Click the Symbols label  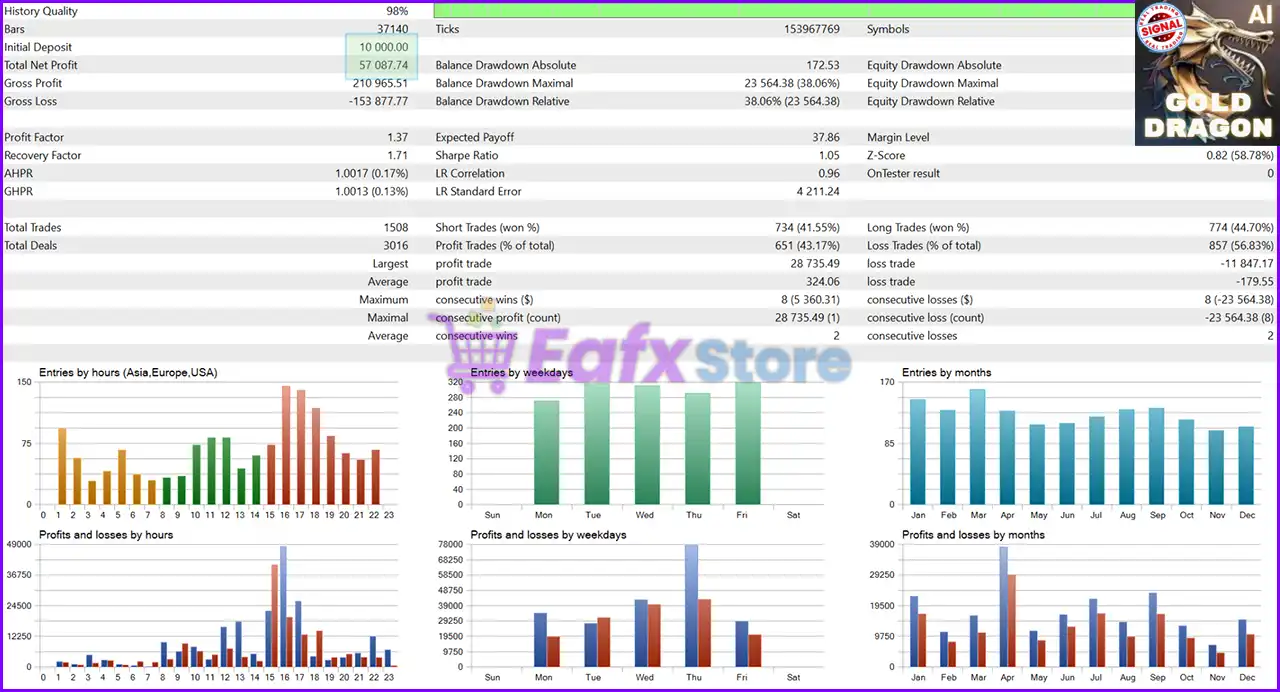pos(888,29)
